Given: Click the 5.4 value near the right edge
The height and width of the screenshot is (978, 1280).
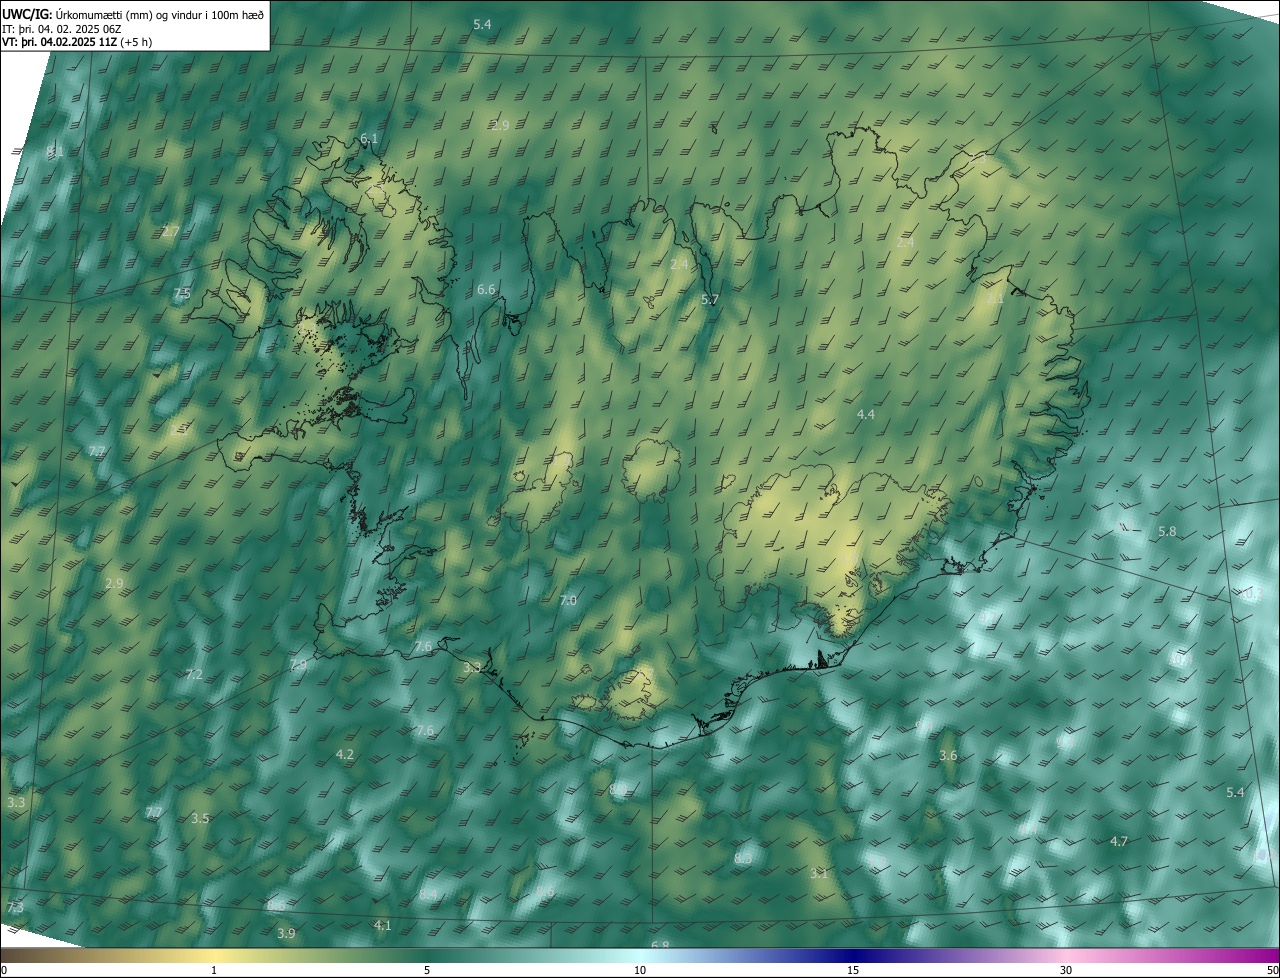Looking at the screenshot, I should pyautogui.click(x=1235, y=792).
